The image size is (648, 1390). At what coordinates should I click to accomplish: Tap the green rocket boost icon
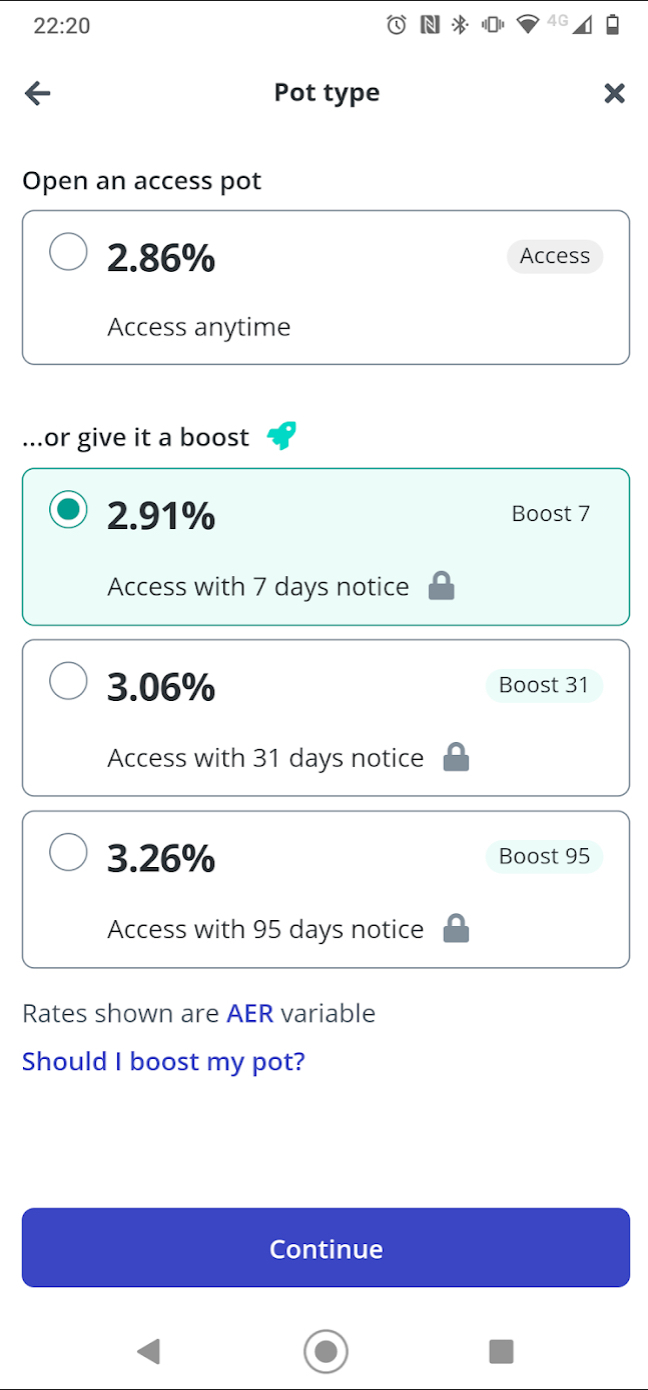coord(282,436)
